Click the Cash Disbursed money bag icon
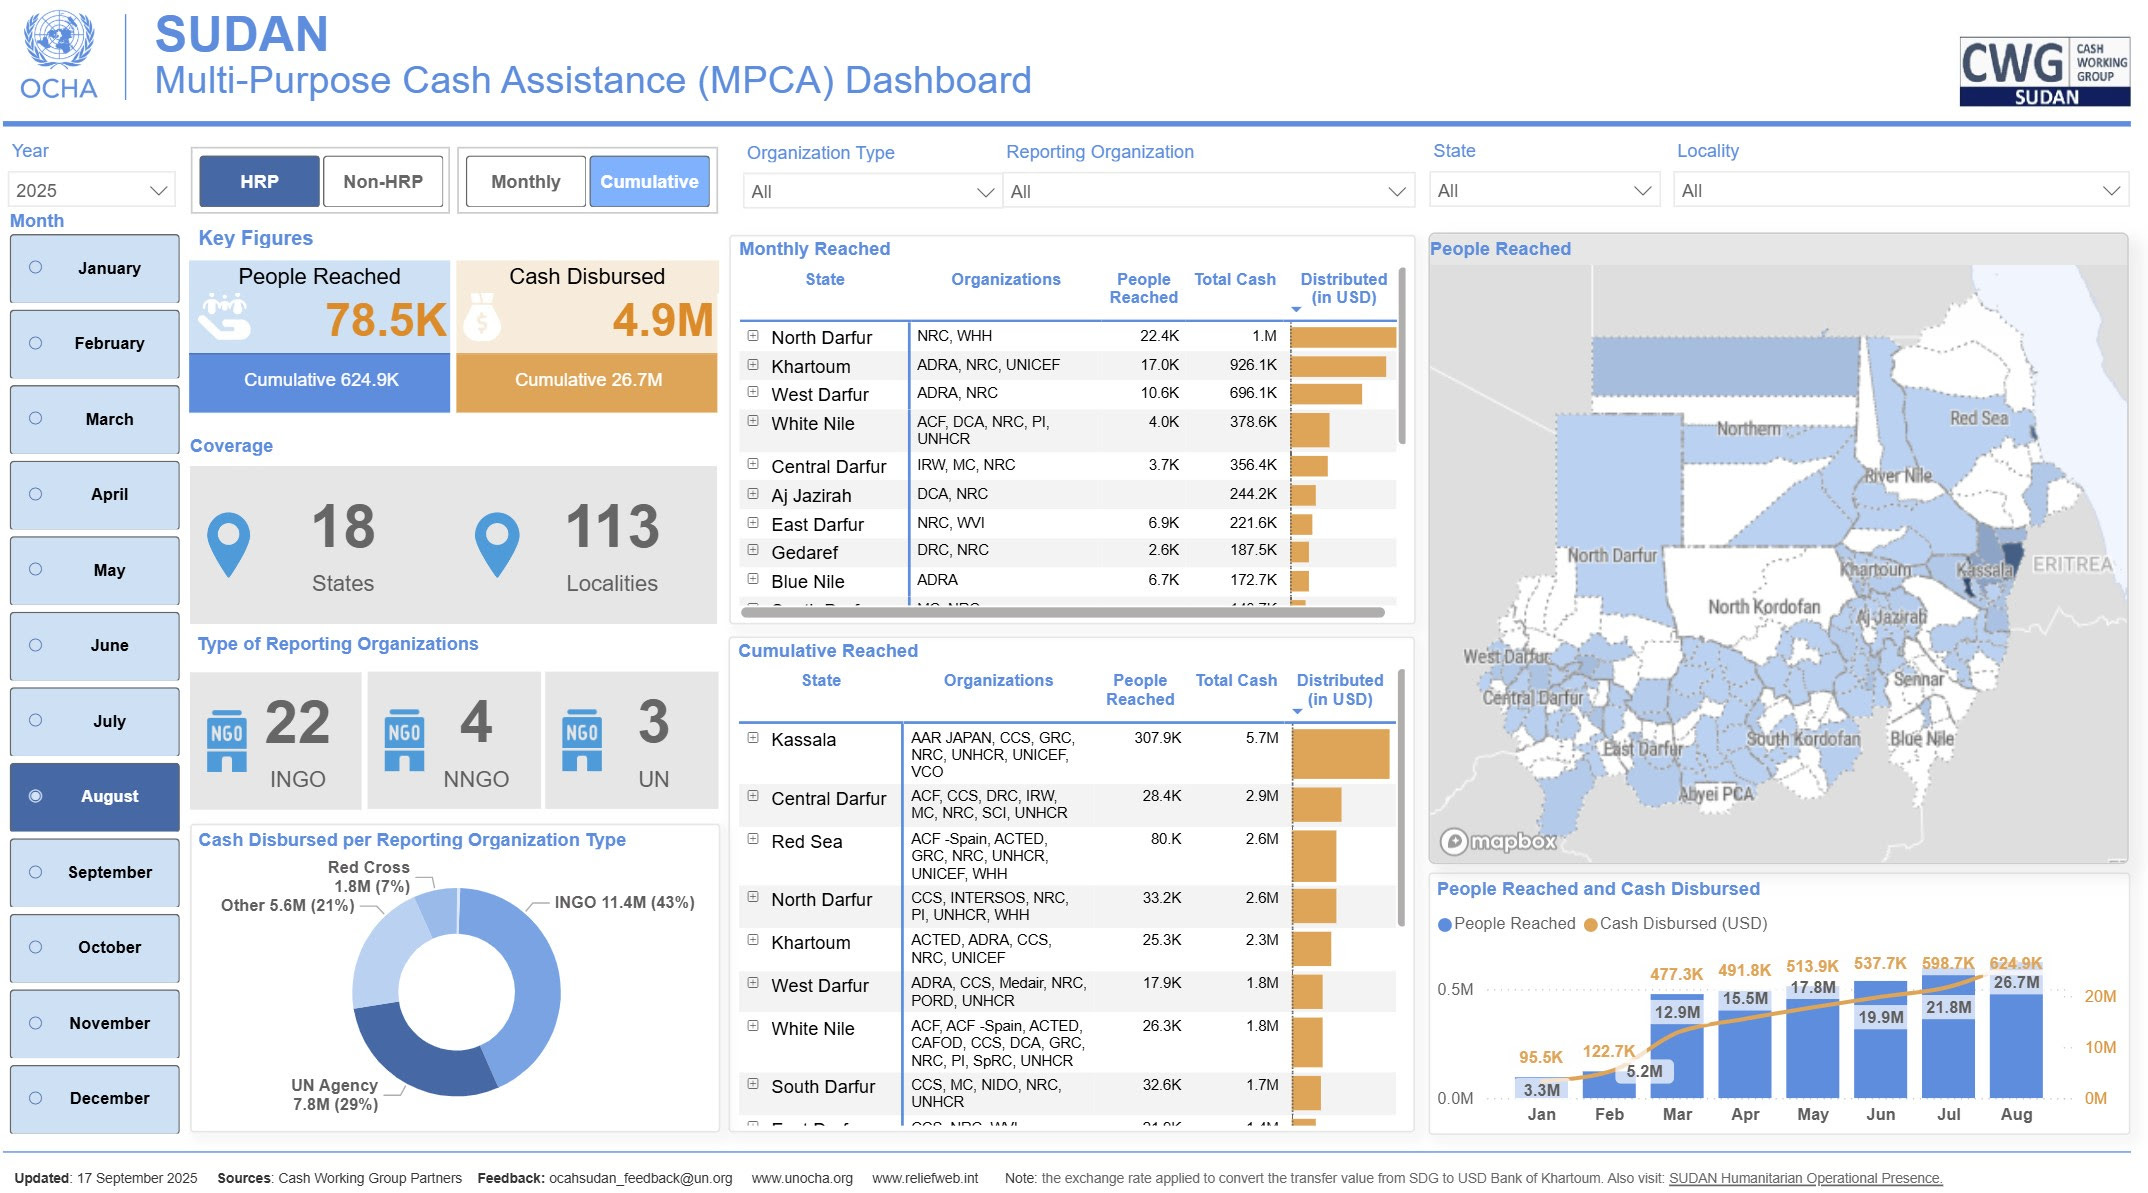Viewport: 2148px width, 1193px height. click(x=482, y=317)
